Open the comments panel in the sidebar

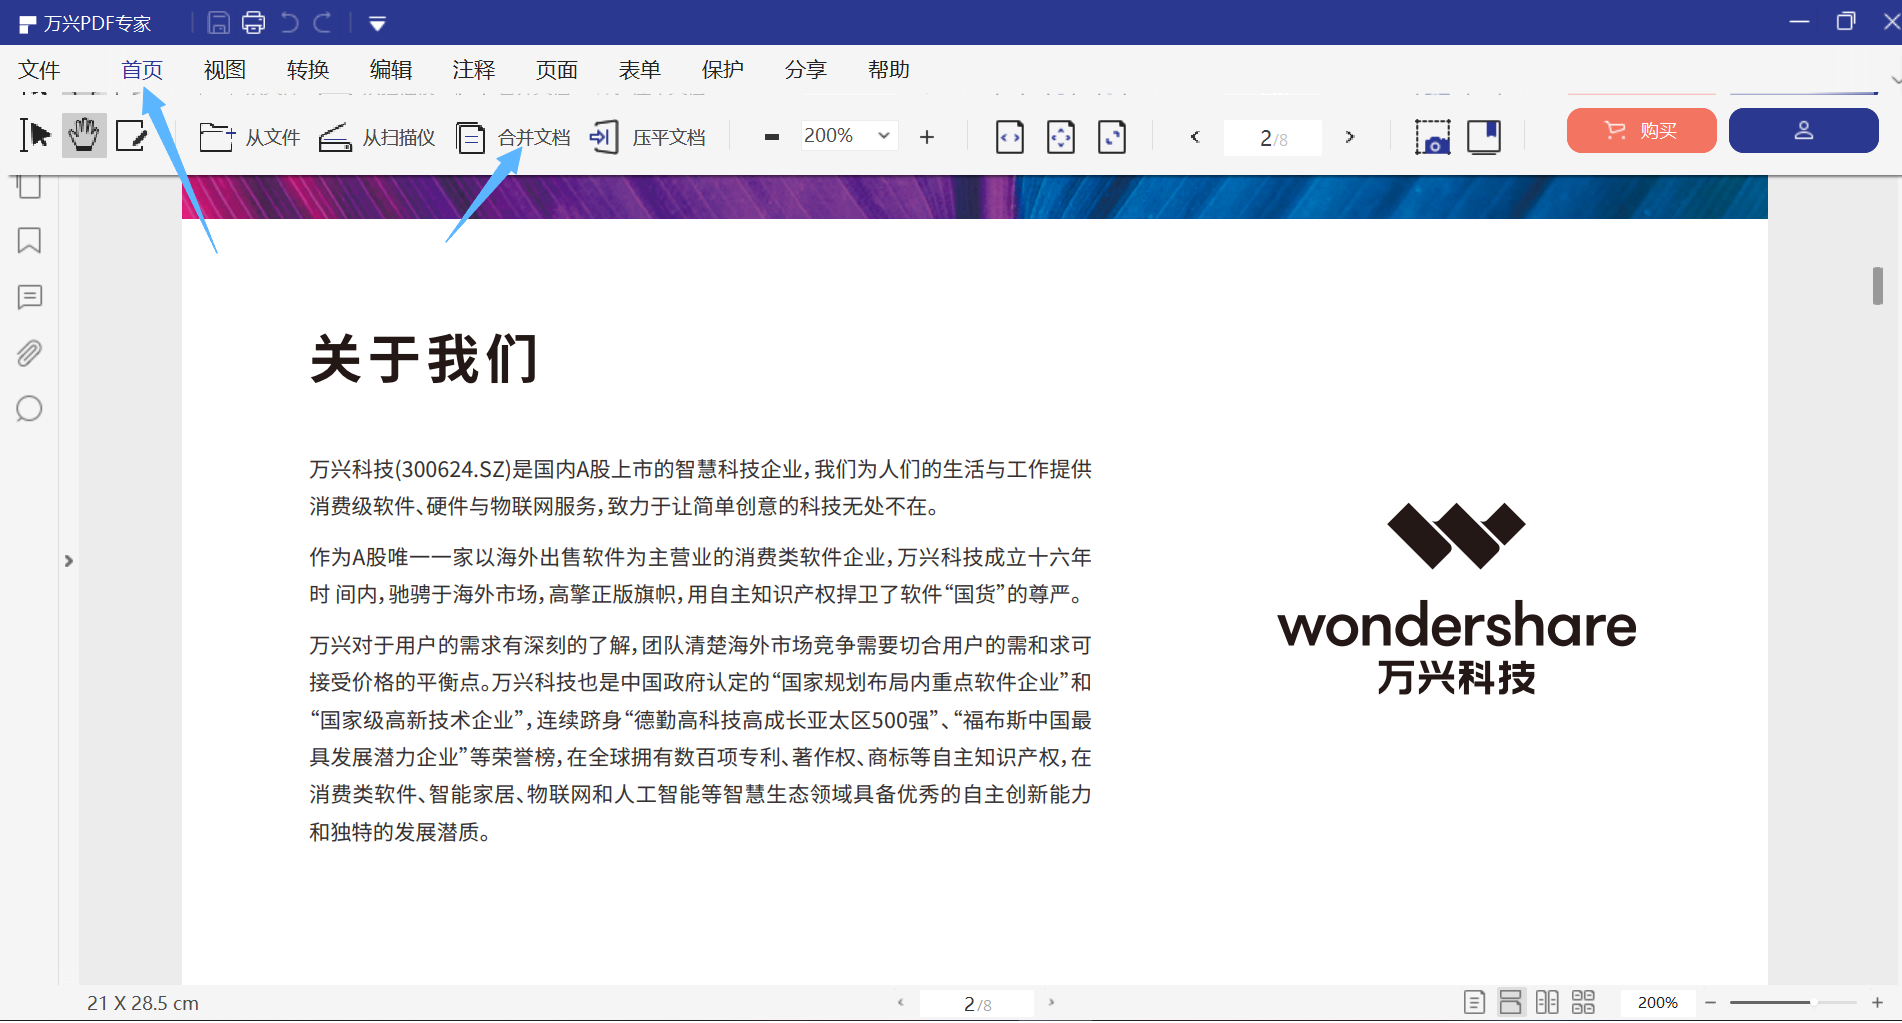pyautogui.click(x=28, y=296)
